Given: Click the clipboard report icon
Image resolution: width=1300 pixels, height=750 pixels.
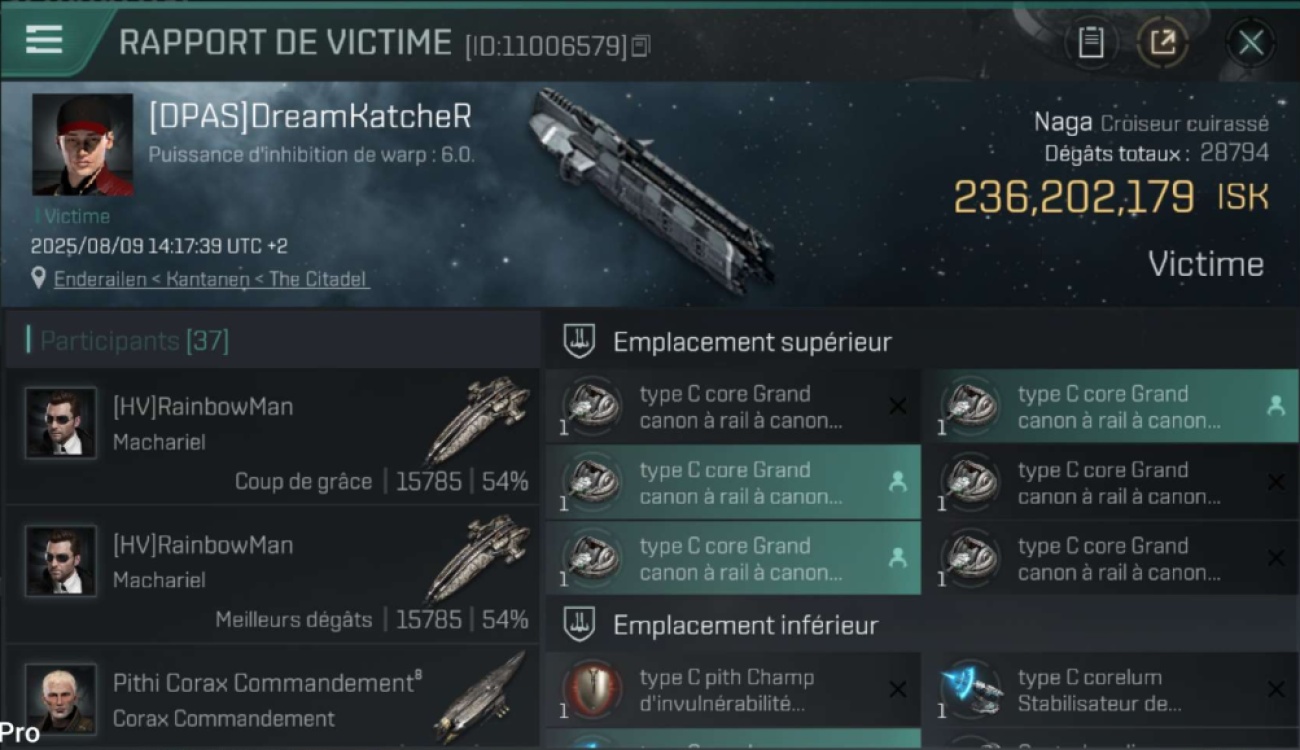Looking at the screenshot, I should click(x=1091, y=42).
